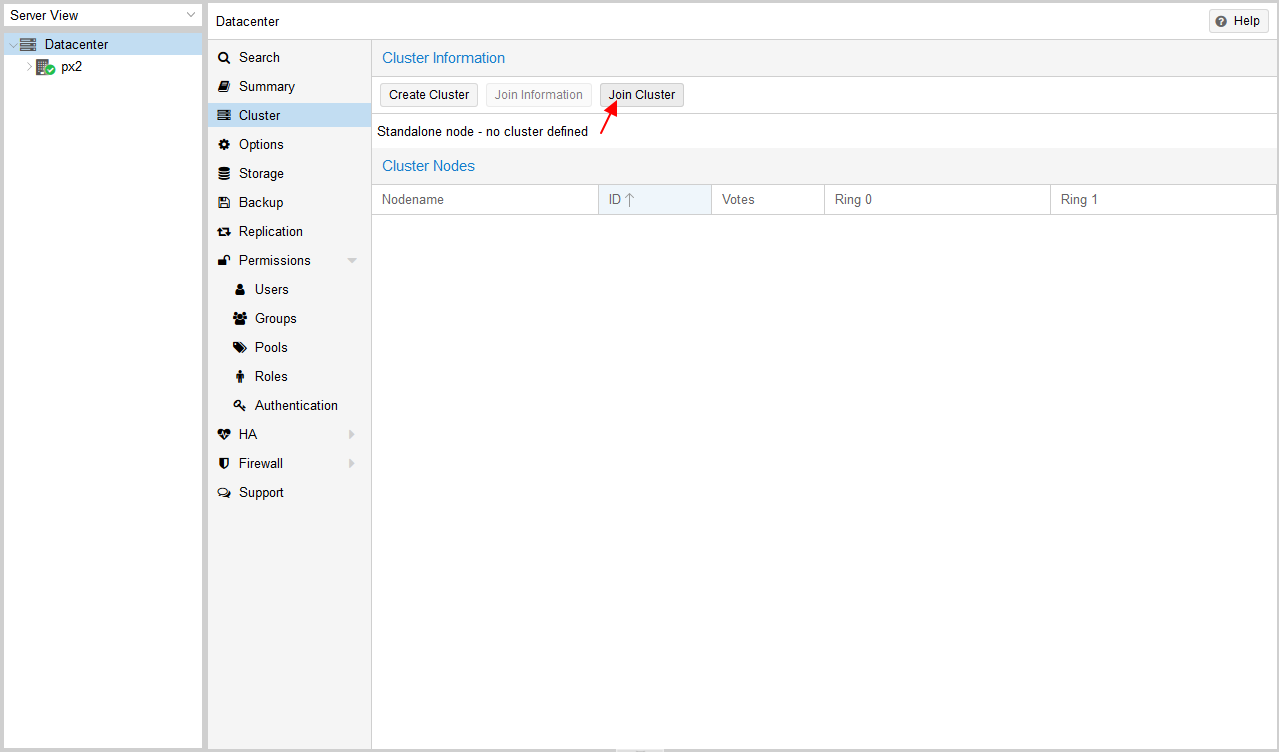Click the Storage database icon
1279x752 pixels.
[224, 174]
